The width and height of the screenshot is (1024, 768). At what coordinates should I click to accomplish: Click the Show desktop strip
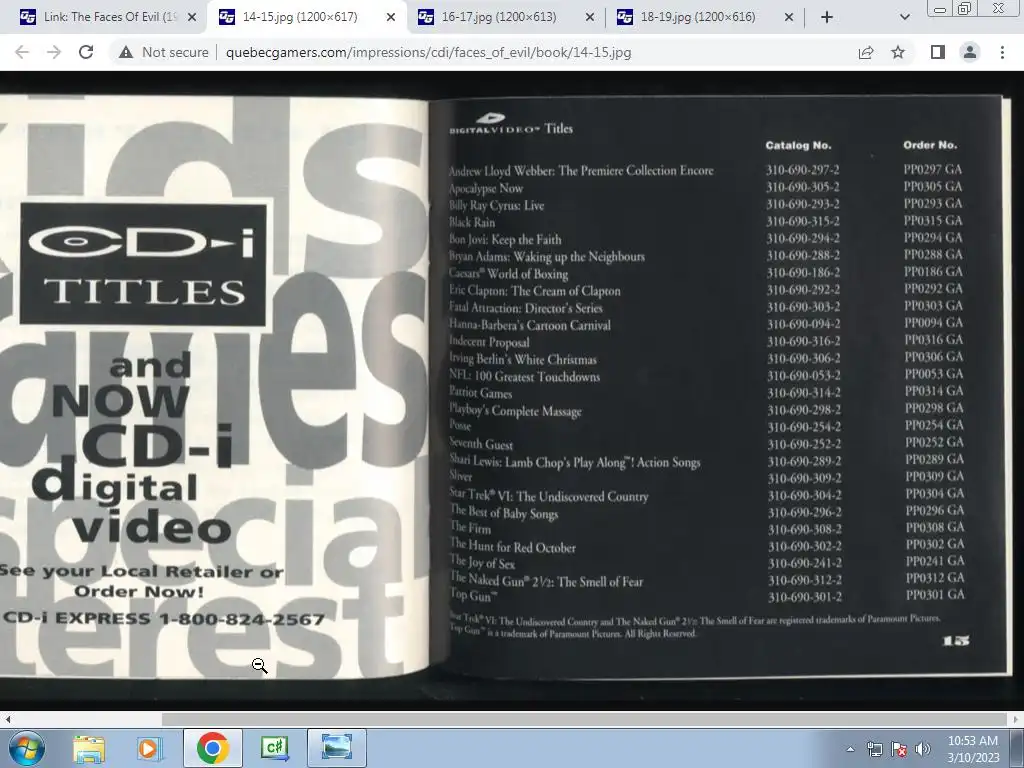(1016, 748)
